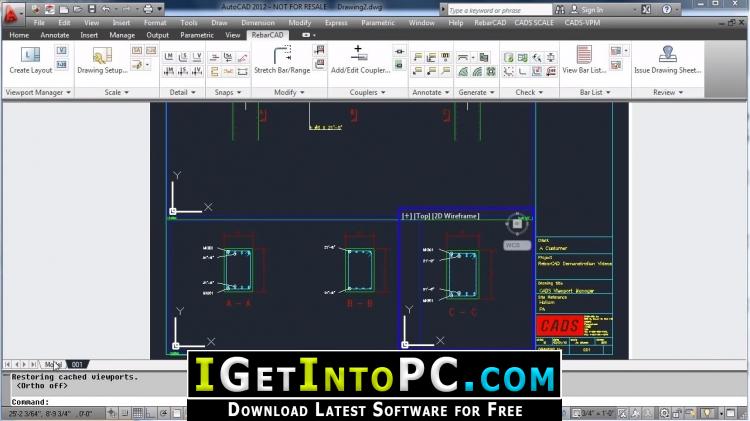Viewport: 750px width, 421px height.
Task: Switch to the Home ribbon tab
Action: [x=19, y=35]
